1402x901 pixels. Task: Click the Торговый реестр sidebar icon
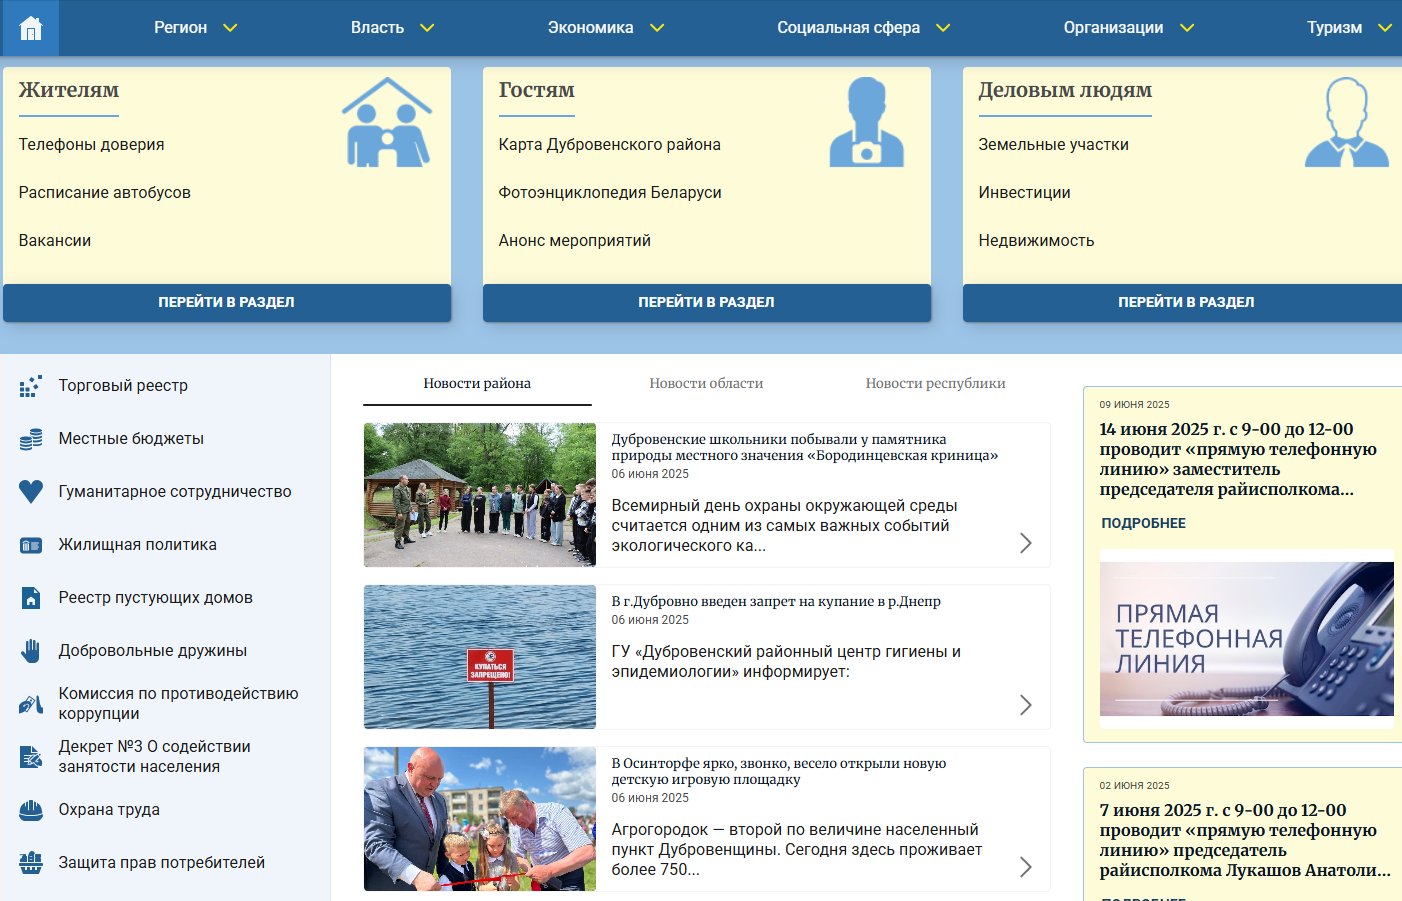coord(31,386)
